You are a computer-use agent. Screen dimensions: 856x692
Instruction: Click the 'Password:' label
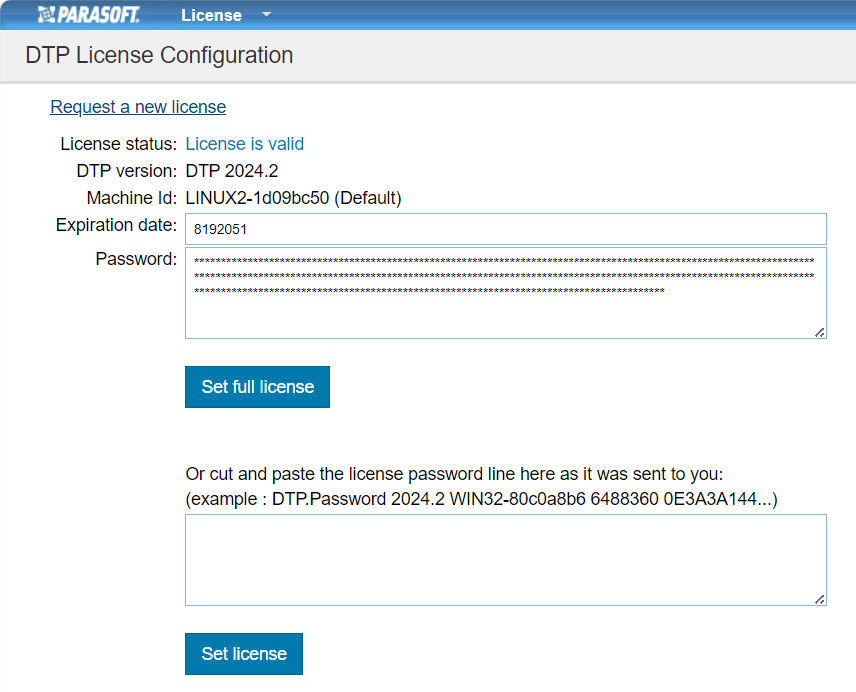point(136,259)
